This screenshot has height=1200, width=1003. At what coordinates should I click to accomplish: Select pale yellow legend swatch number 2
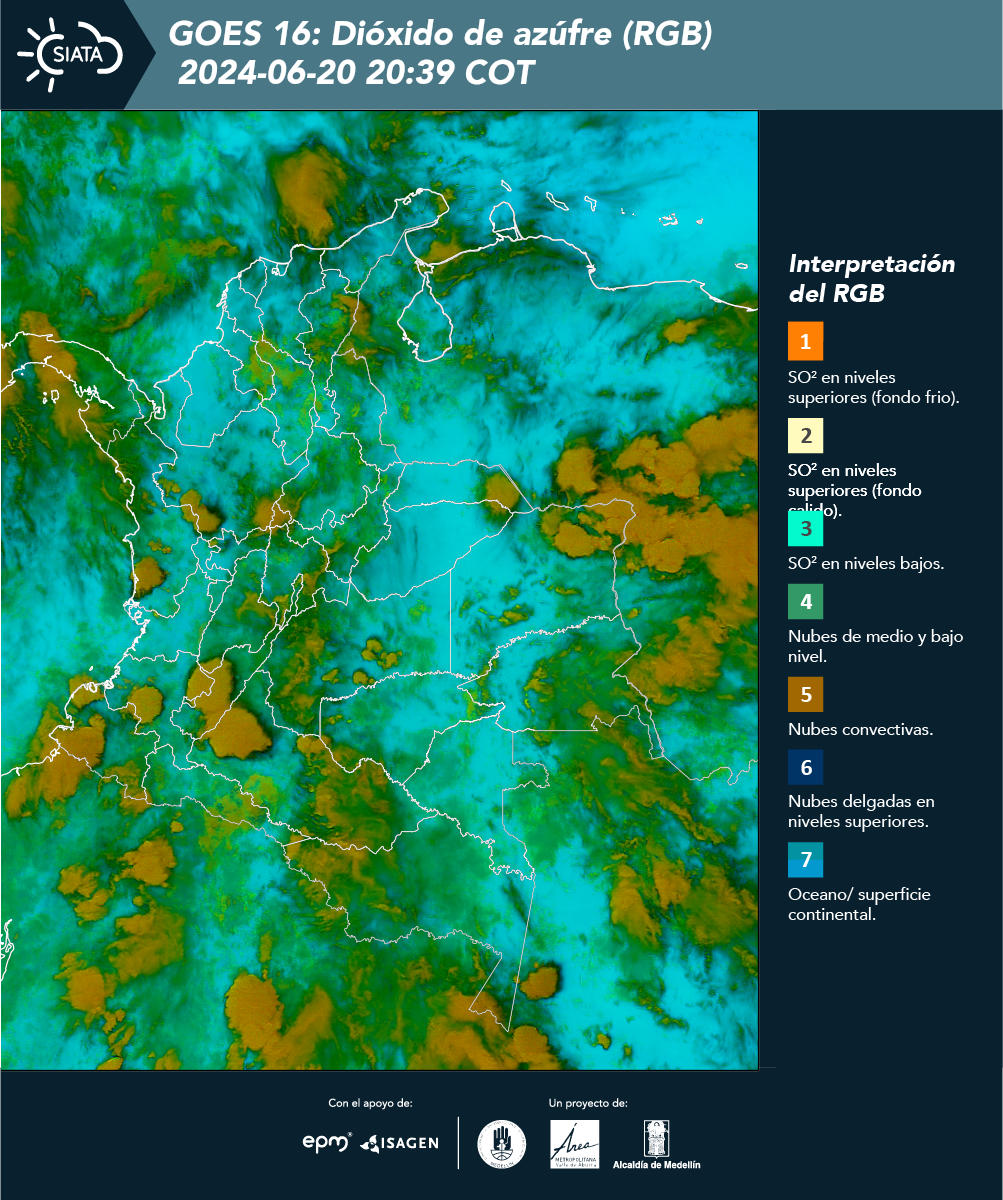click(805, 435)
